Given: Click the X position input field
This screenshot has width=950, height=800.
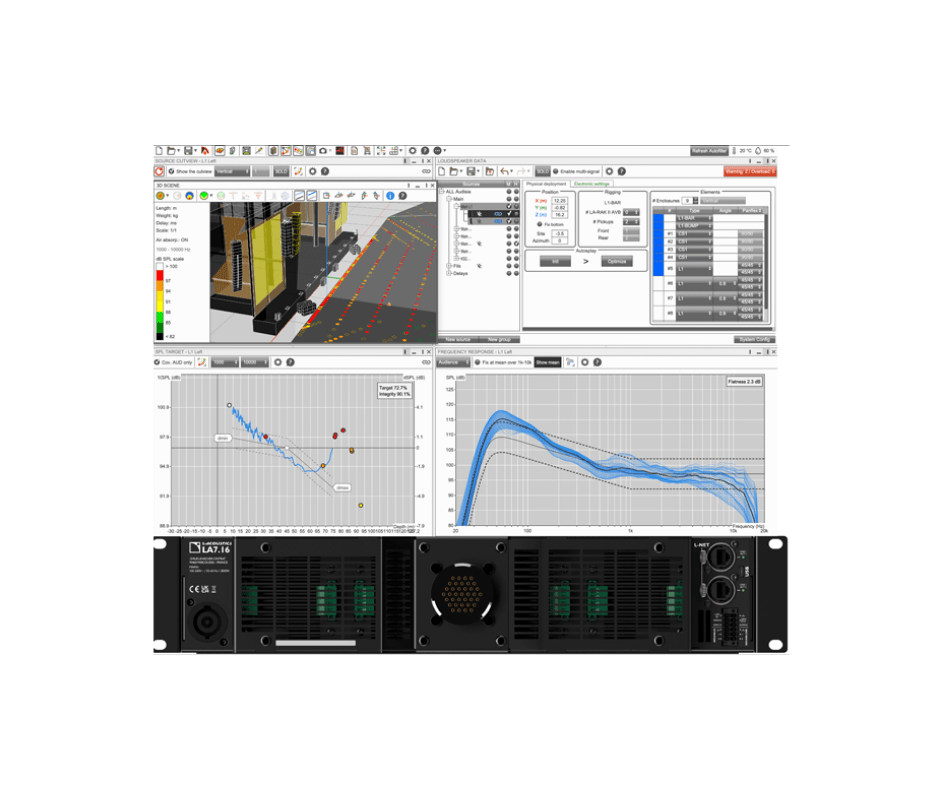Looking at the screenshot, I should pos(559,201).
